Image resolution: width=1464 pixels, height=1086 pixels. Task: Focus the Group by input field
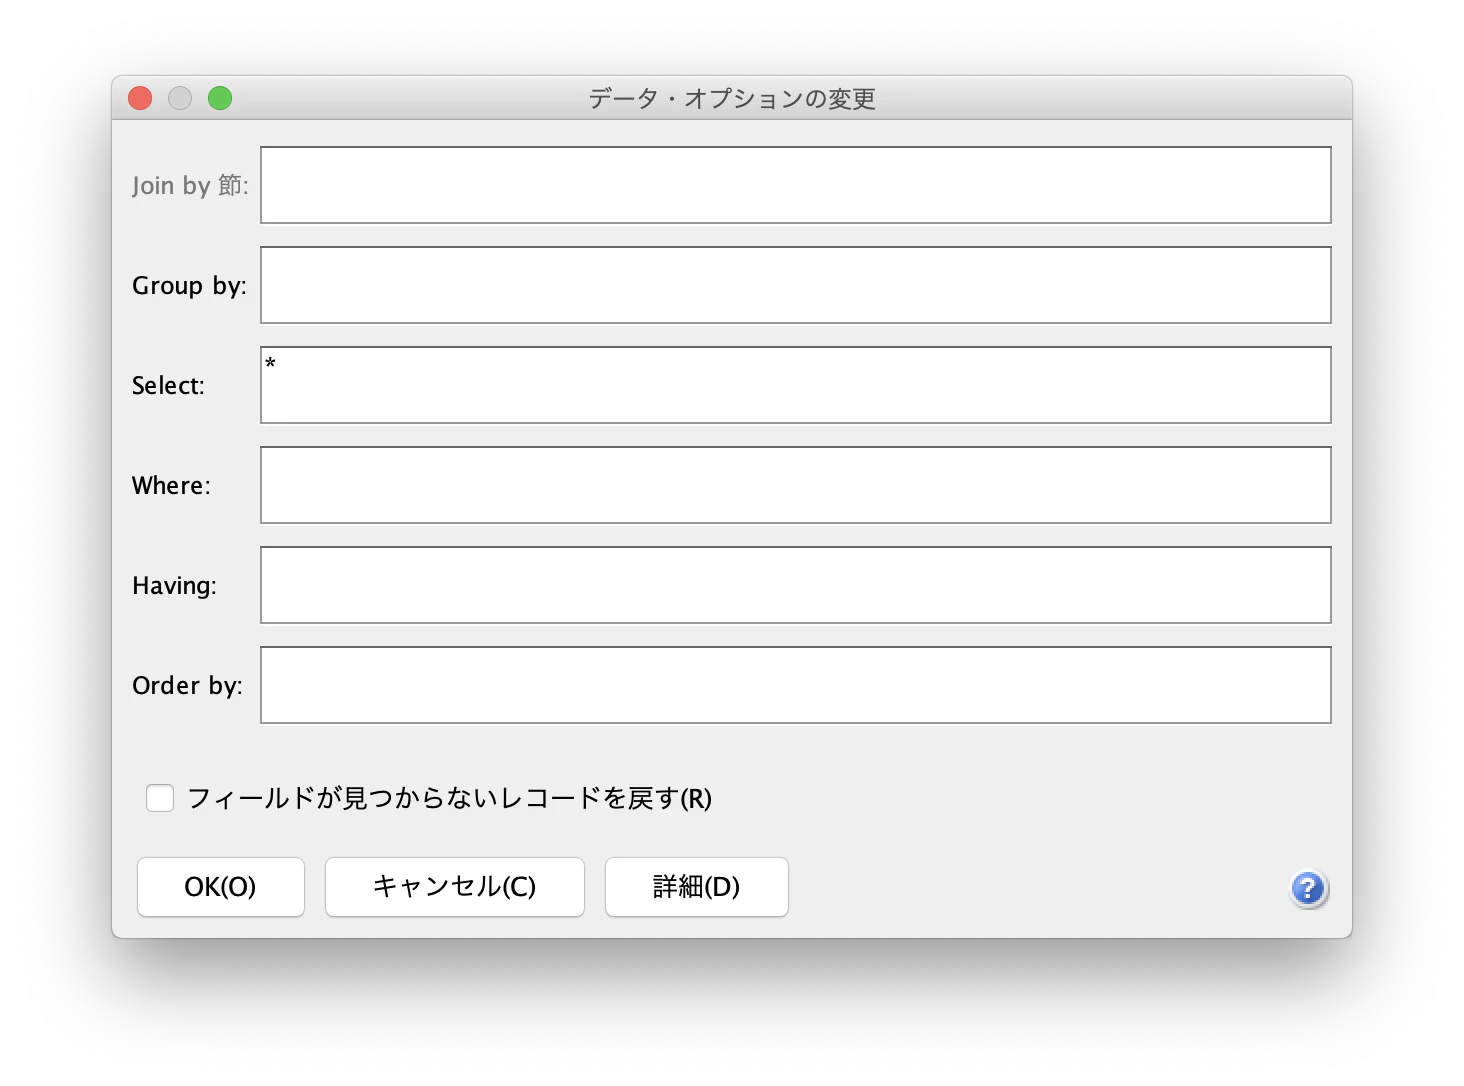click(796, 285)
